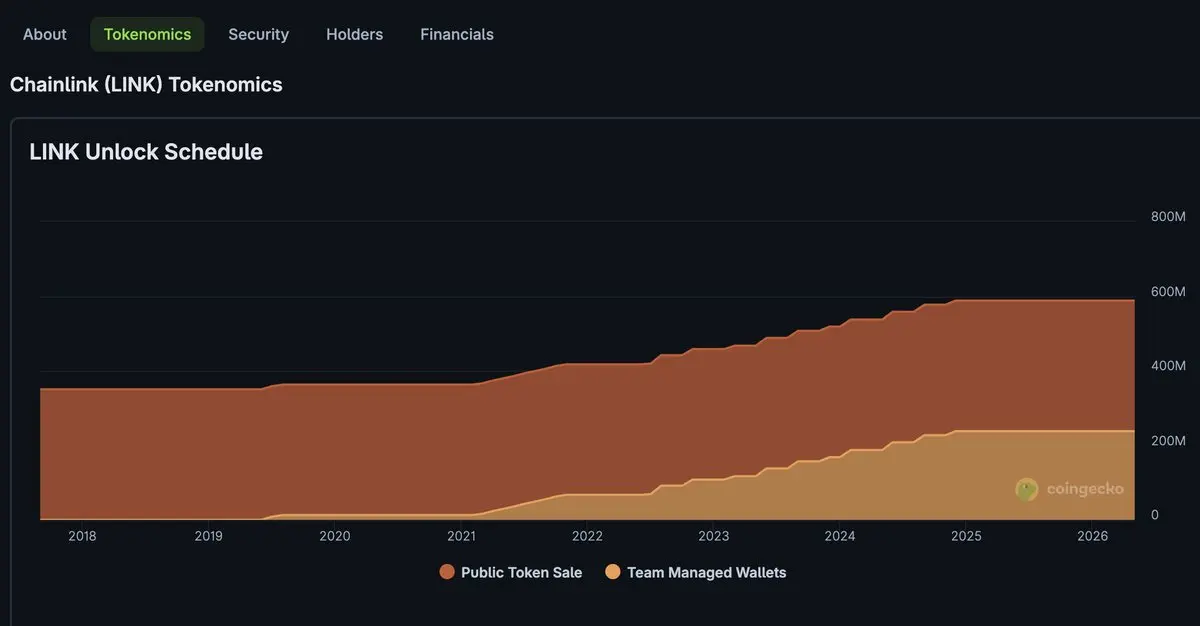Toggle Team Managed Wallets legend entry
The width and height of the screenshot is (1200, 626).
696,573
